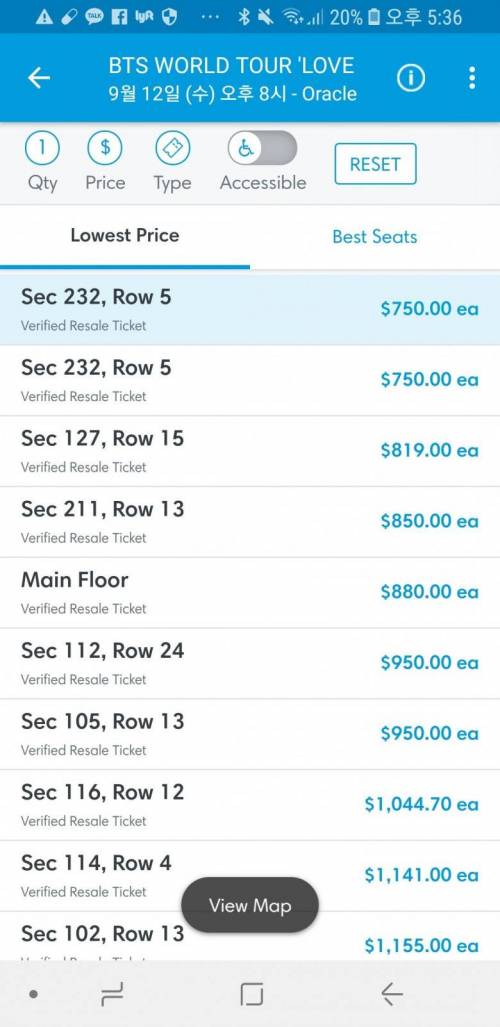Toggle the Accessible seating switch
This screenshot has width=500, height=1027.
pos(262,148)
